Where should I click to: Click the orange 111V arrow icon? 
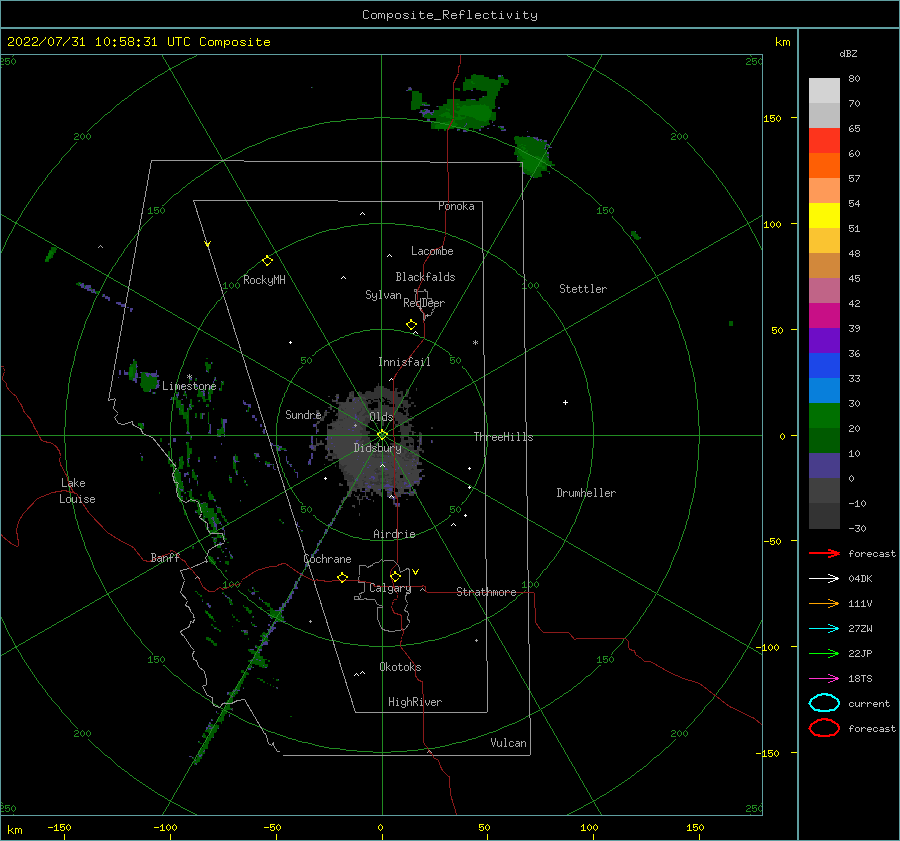tap(824, 603)
